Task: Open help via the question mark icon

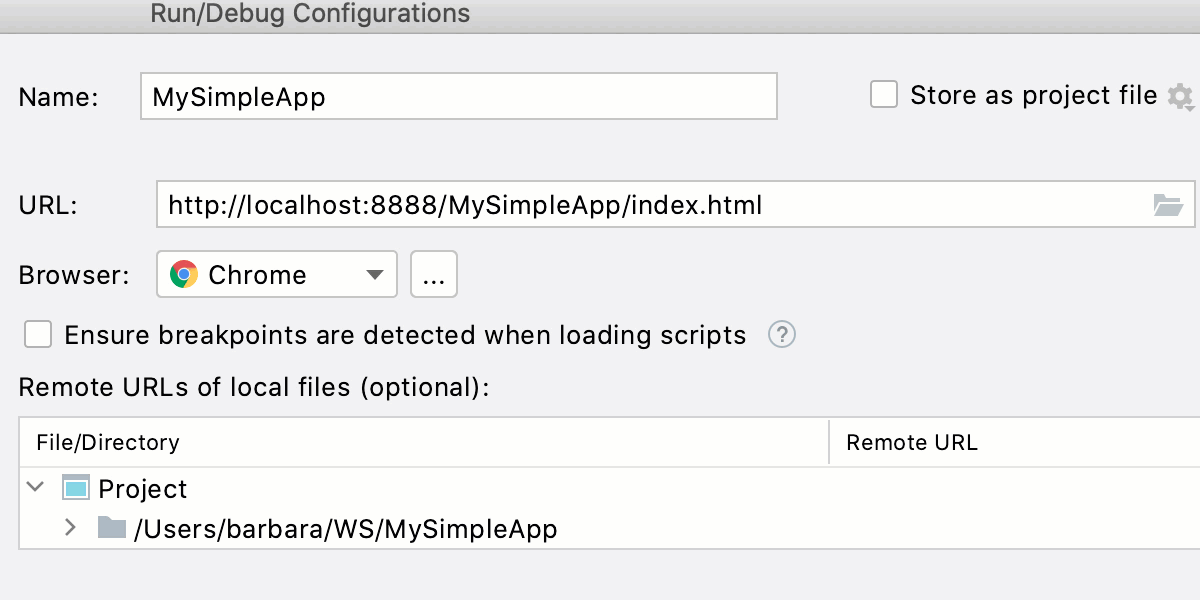Action: coord(782,335)
